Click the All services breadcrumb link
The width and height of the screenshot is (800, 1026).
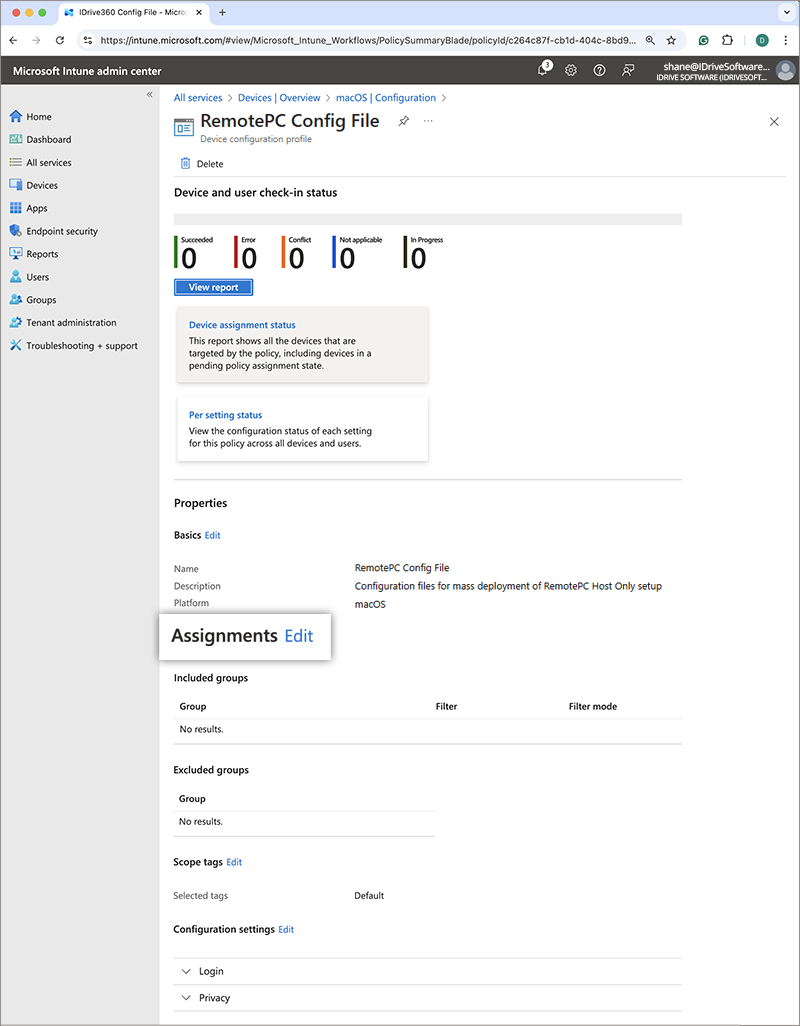pos(198,98)
